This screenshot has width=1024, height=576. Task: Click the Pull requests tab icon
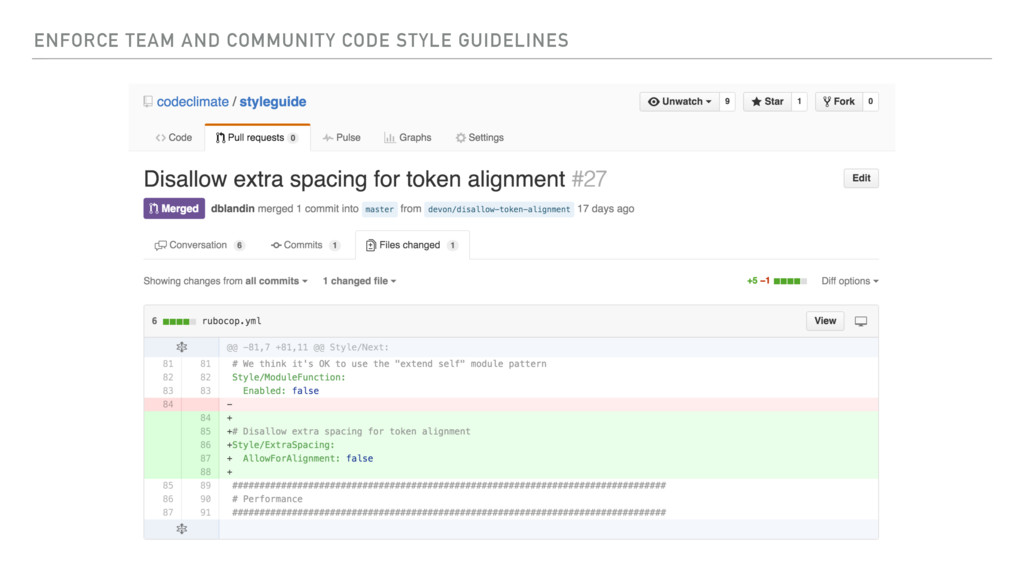coord(220,138)
